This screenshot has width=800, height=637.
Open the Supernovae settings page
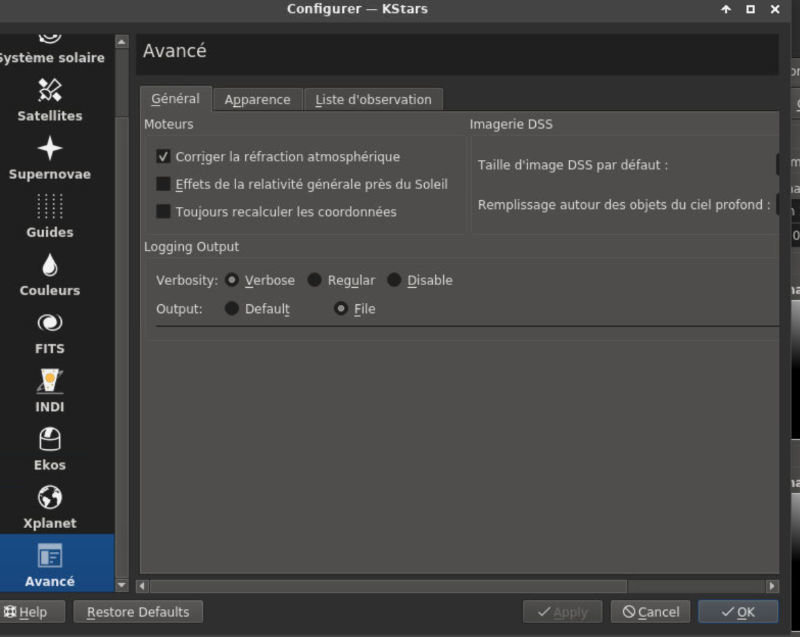tap(49, 159)
